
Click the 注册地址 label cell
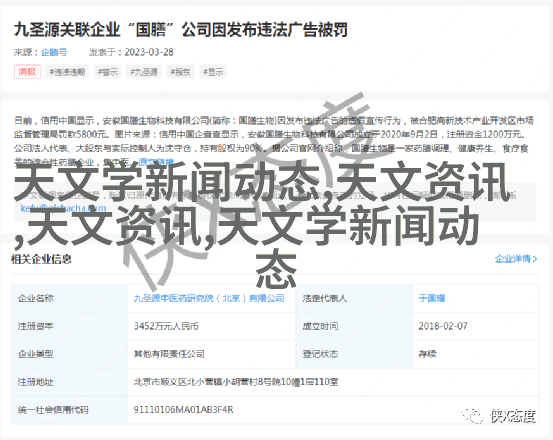[69, 382]
